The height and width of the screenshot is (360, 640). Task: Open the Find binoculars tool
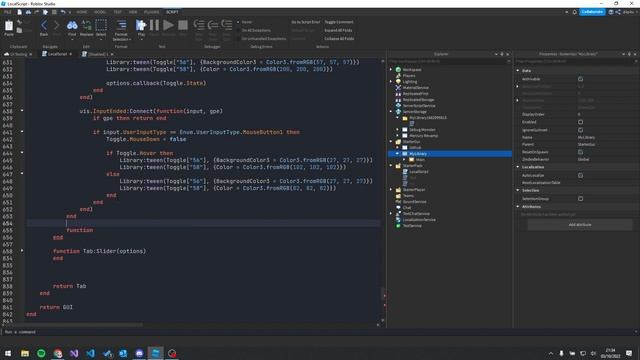click(x=72, y=25)
